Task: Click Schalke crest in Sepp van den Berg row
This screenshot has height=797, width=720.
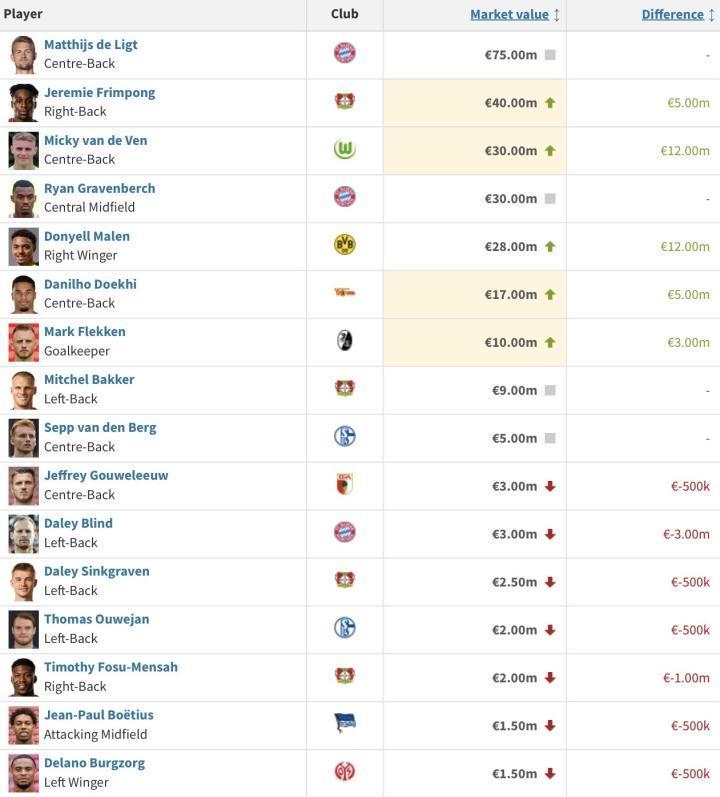Action: pyautogui.click(x=344, y=437)
